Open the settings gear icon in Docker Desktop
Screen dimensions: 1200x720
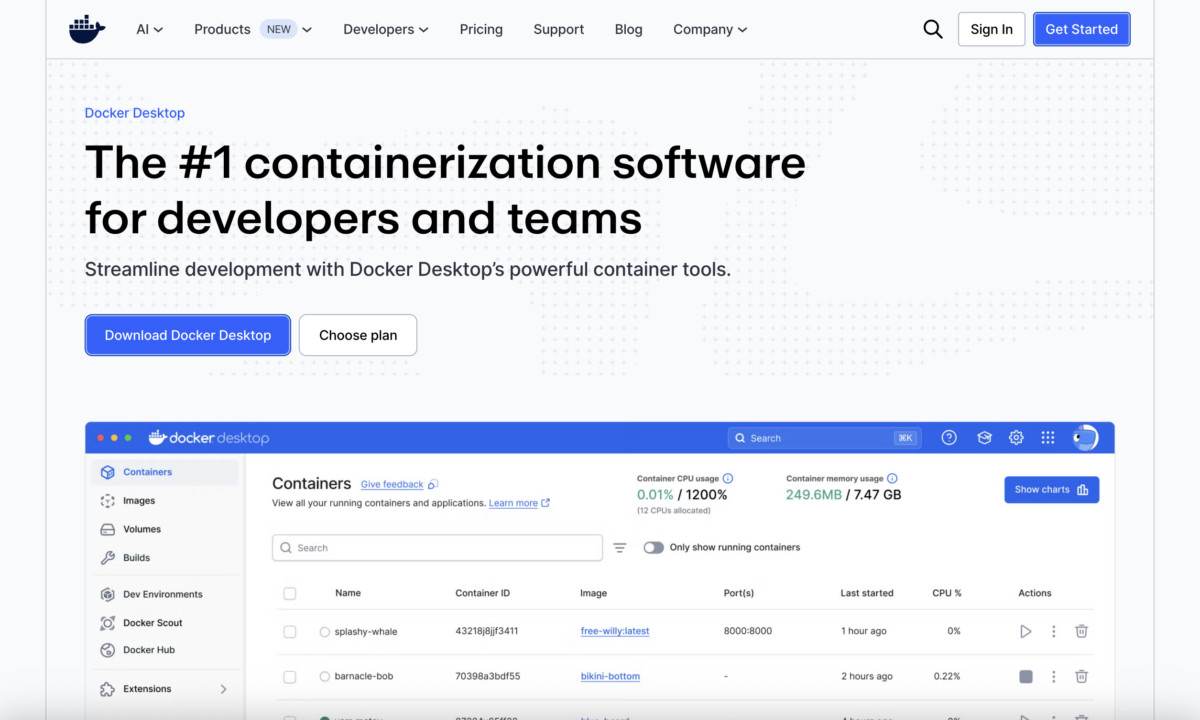(x=1016, y=438)
